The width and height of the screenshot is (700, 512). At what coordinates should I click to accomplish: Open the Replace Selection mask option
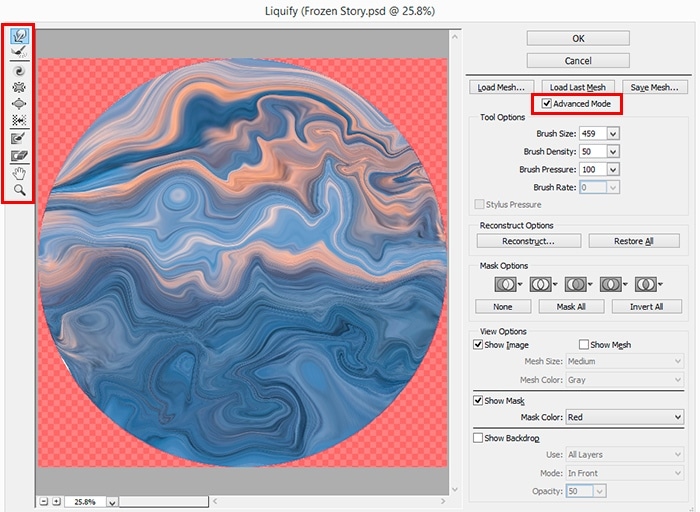(x=508, y=284)
